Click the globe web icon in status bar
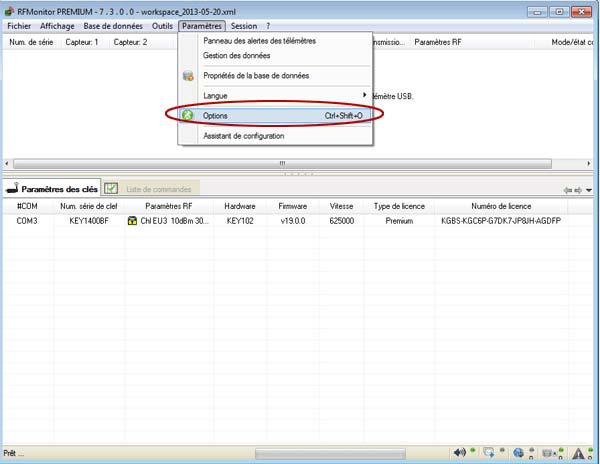 pos(518,453)
